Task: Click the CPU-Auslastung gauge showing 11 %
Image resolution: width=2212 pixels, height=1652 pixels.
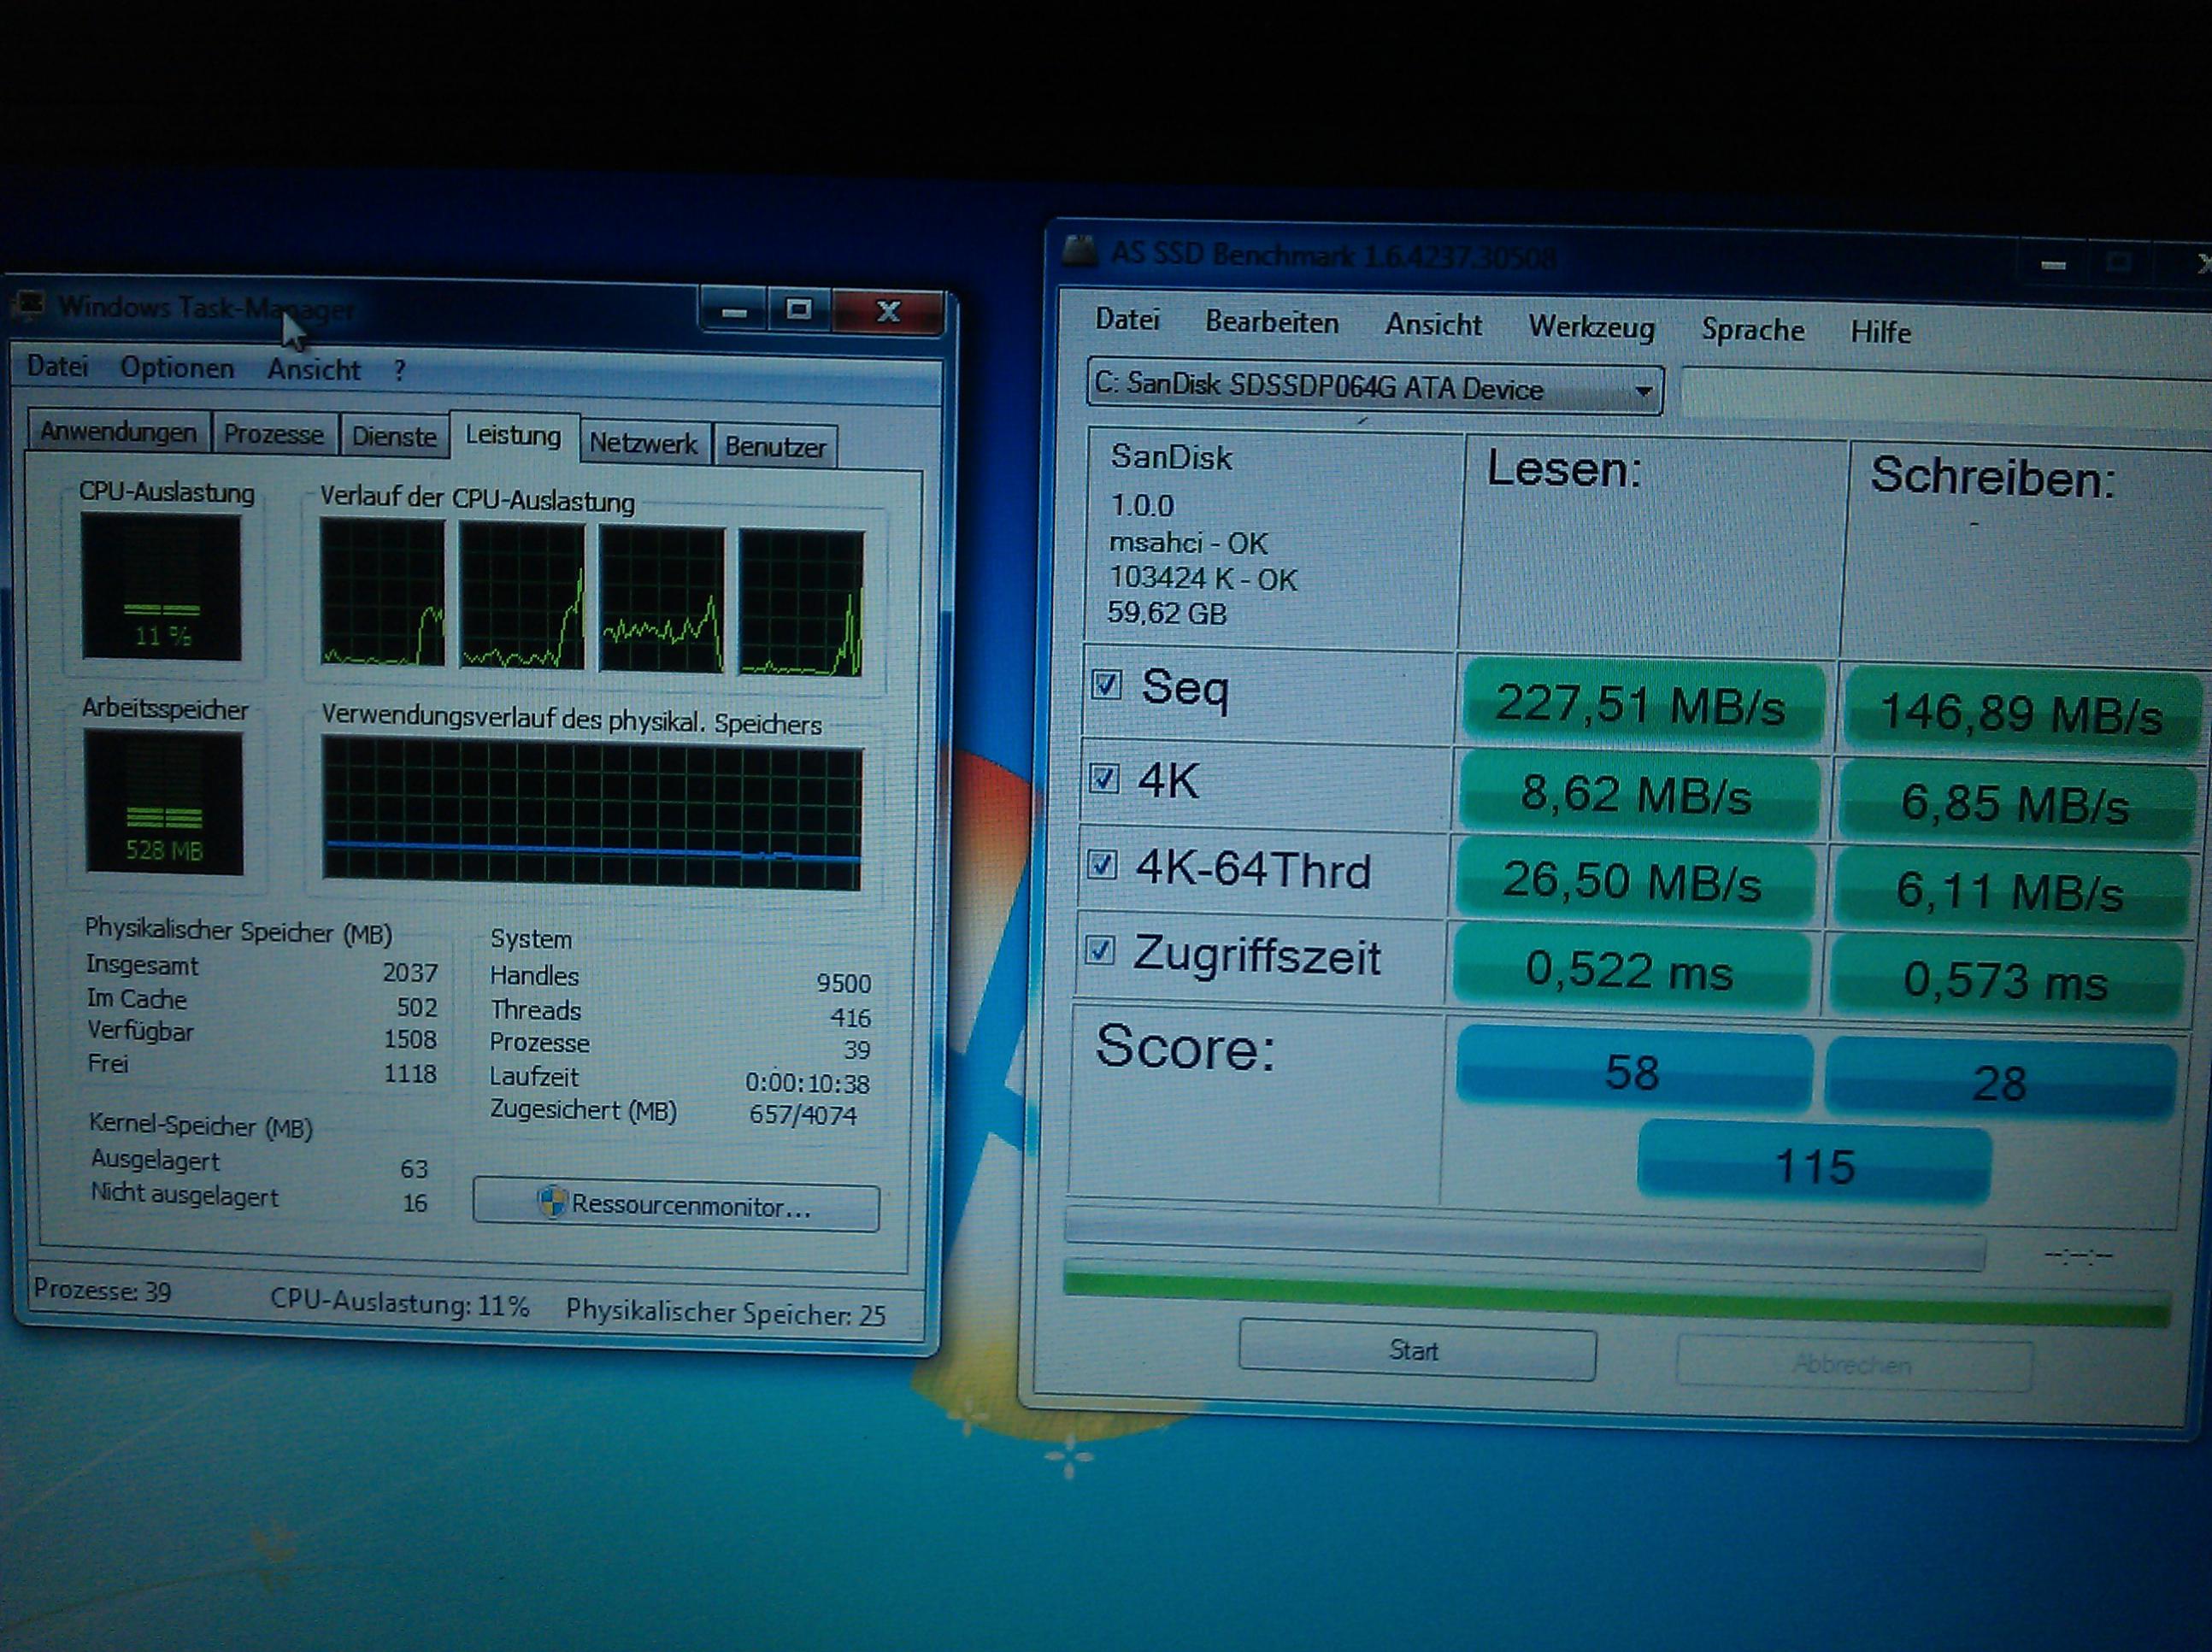Action: 161,587
